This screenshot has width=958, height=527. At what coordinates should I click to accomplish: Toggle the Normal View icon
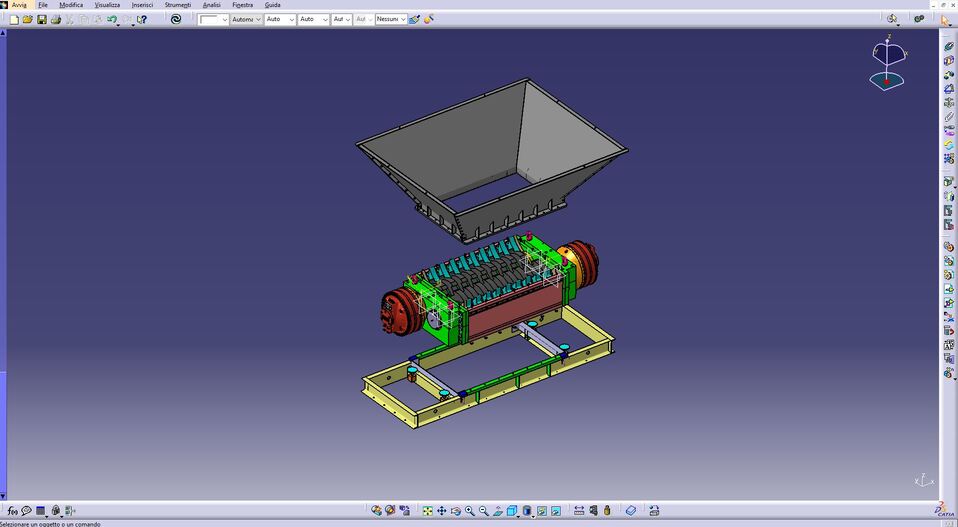click(x=498, y=511)
